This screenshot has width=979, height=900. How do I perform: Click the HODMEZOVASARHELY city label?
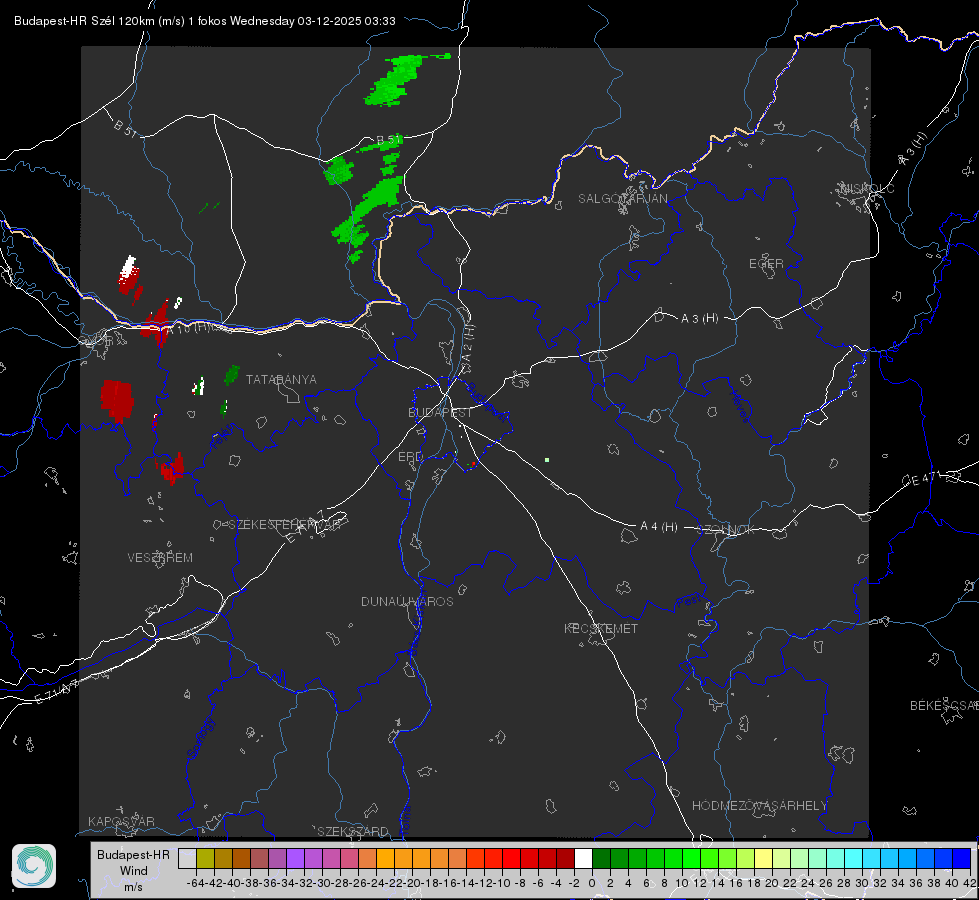[x=759, y=806]
